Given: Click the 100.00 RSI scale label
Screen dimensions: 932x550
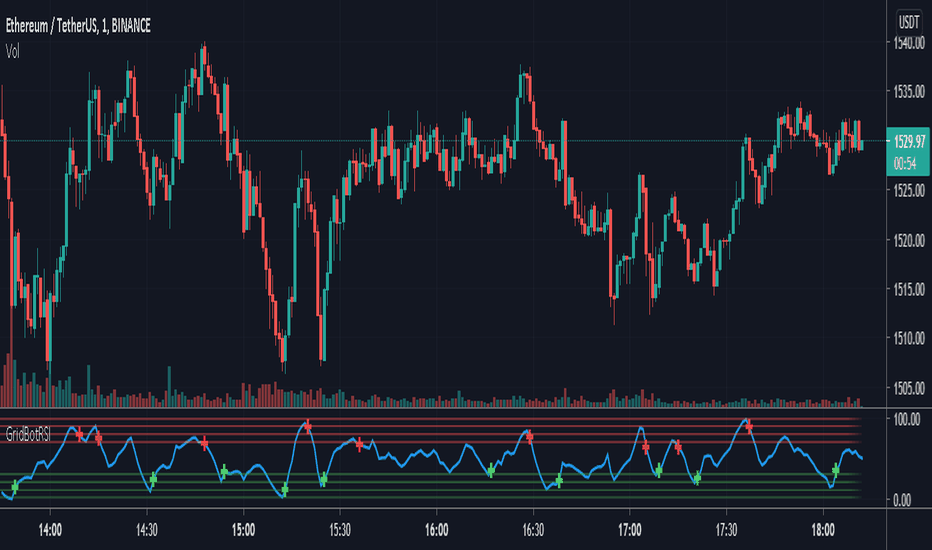Looking at the screenshot, I should 906,419.
